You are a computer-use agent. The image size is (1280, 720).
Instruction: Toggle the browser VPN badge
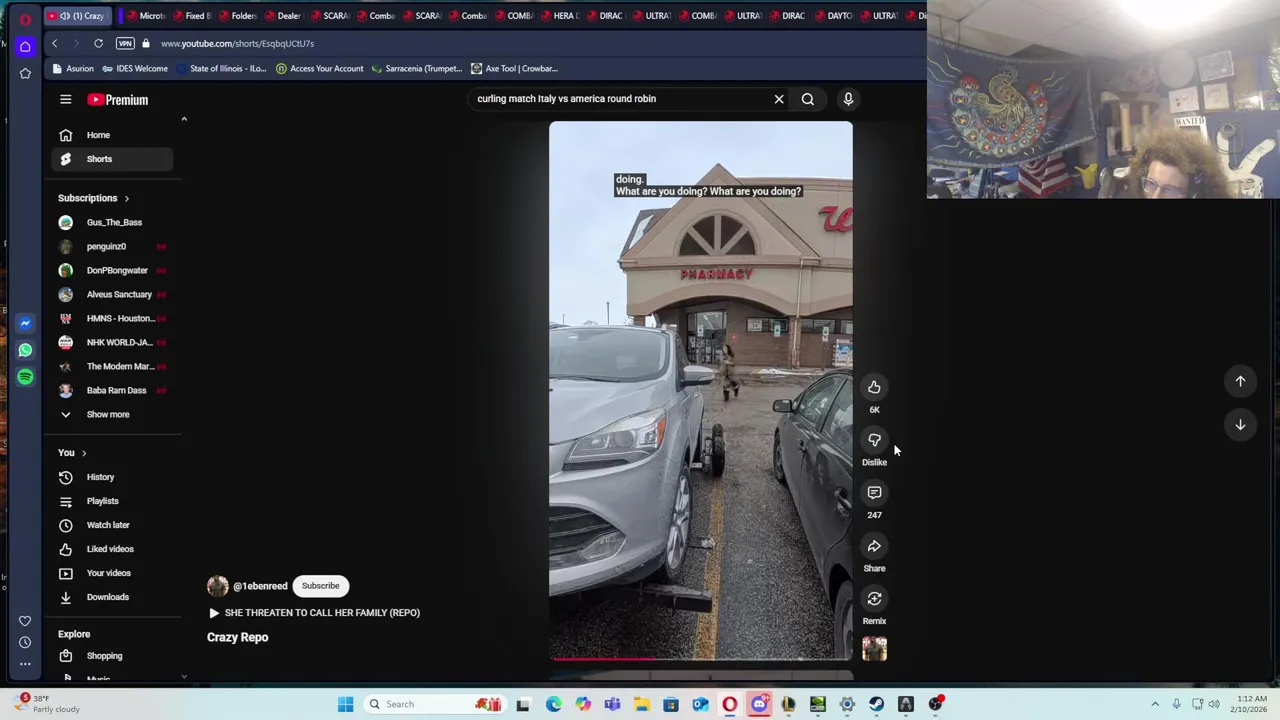click(125, 43)
